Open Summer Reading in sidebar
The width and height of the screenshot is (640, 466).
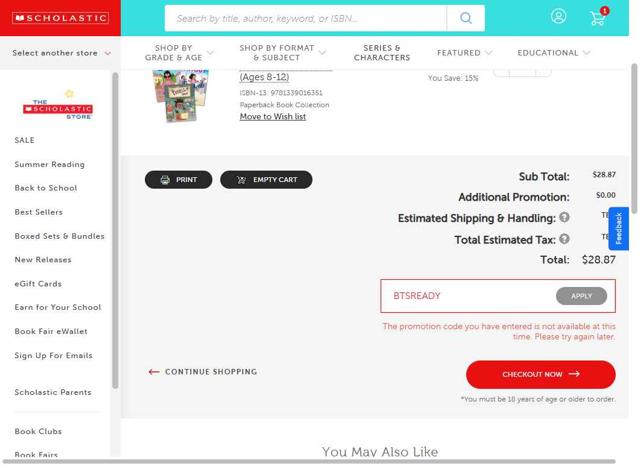50,164
